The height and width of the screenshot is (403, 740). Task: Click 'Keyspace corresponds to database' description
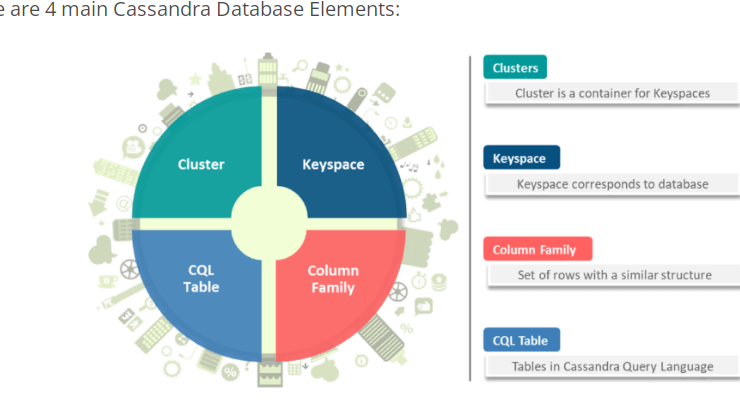[x=612, y=184]
